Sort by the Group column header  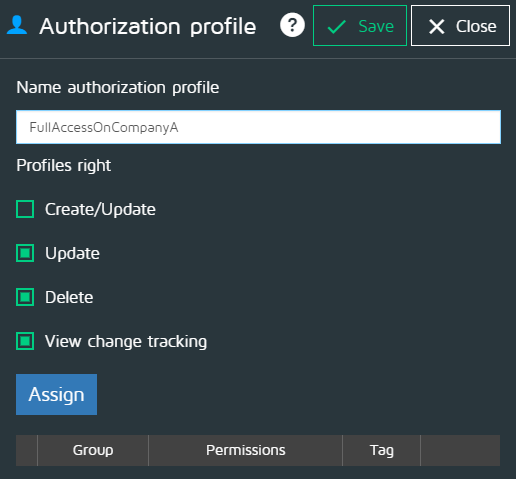[93, 450]
